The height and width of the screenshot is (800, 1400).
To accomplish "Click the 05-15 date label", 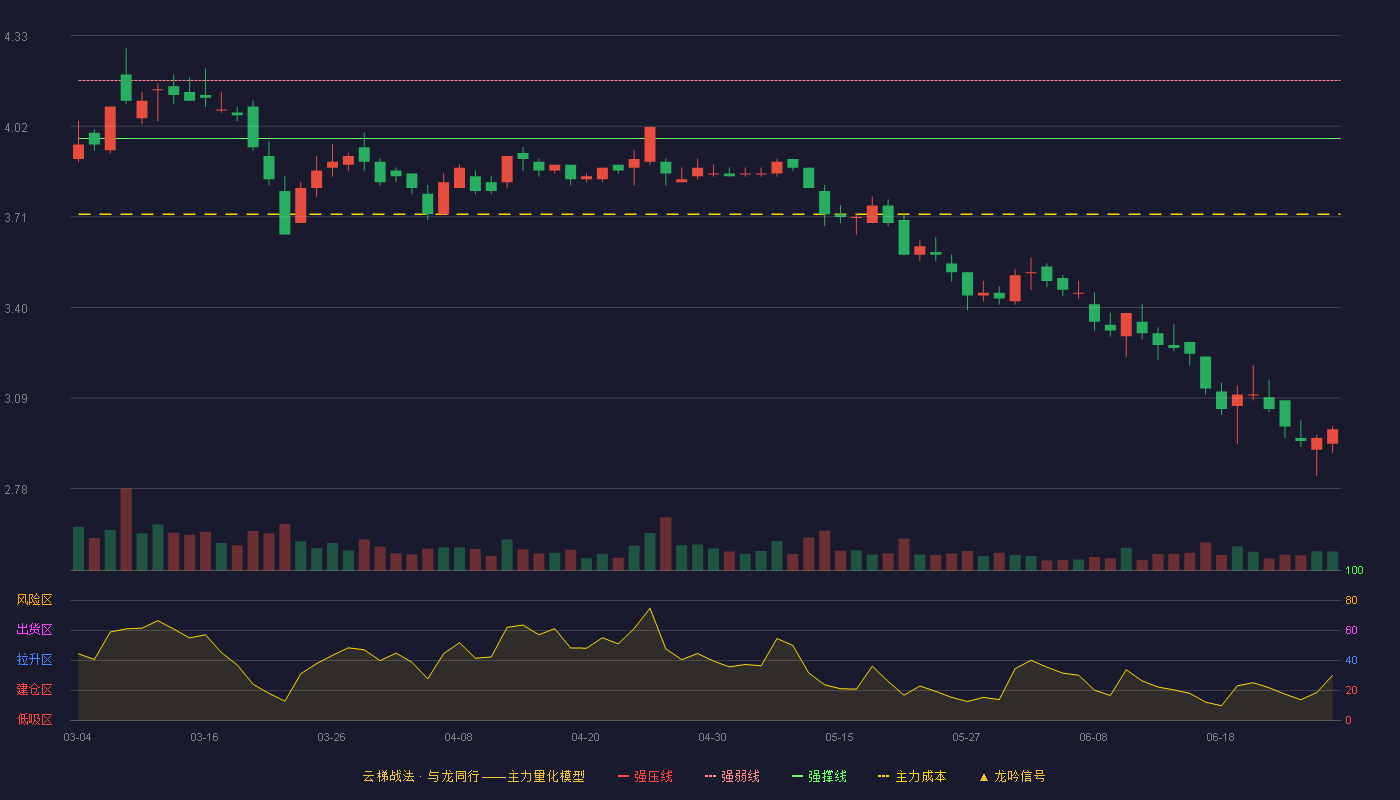I will (840, 737).
